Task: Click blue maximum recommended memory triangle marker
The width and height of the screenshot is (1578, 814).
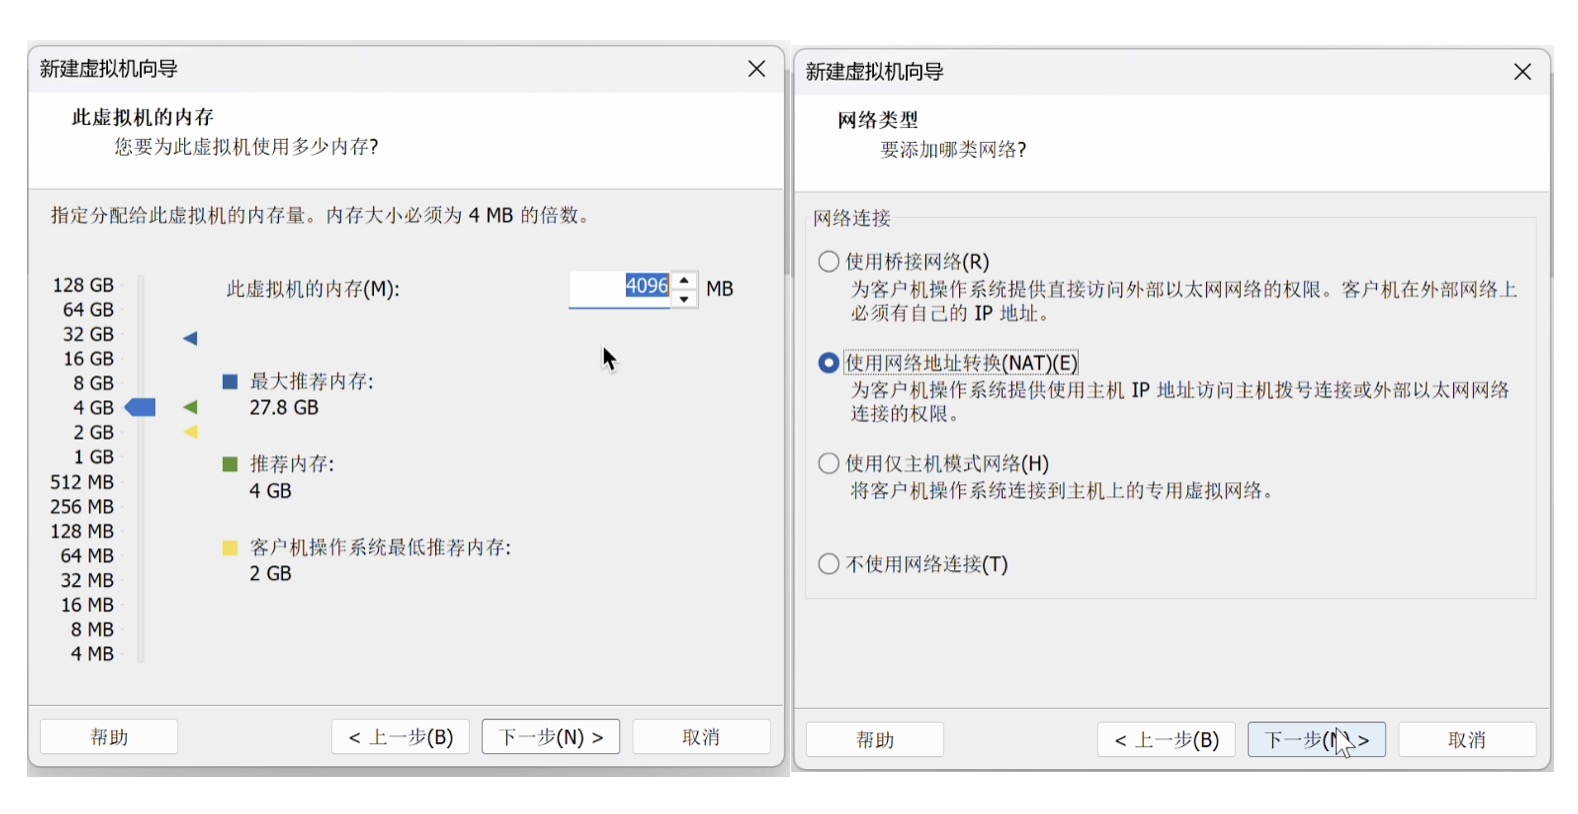Action: click(190, 338)
